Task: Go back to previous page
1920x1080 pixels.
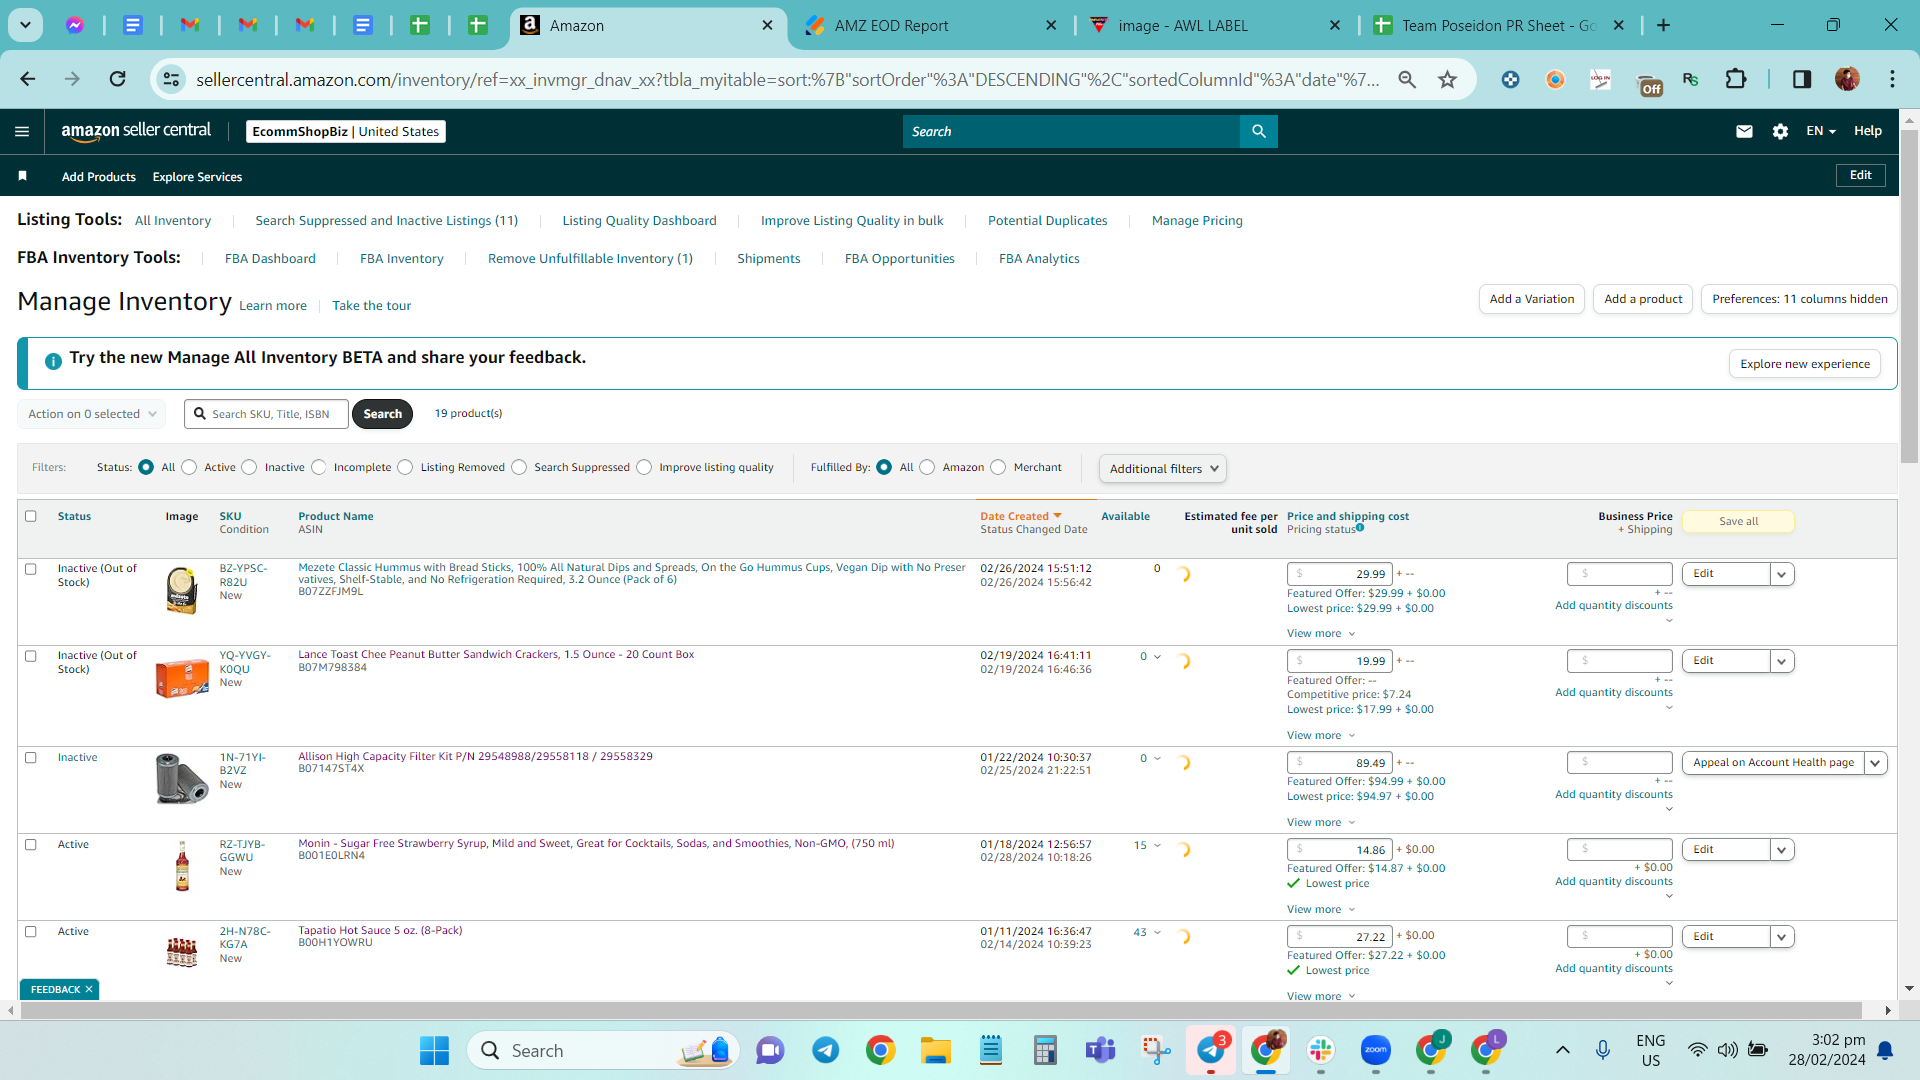Action: click(x=28, y=79)
